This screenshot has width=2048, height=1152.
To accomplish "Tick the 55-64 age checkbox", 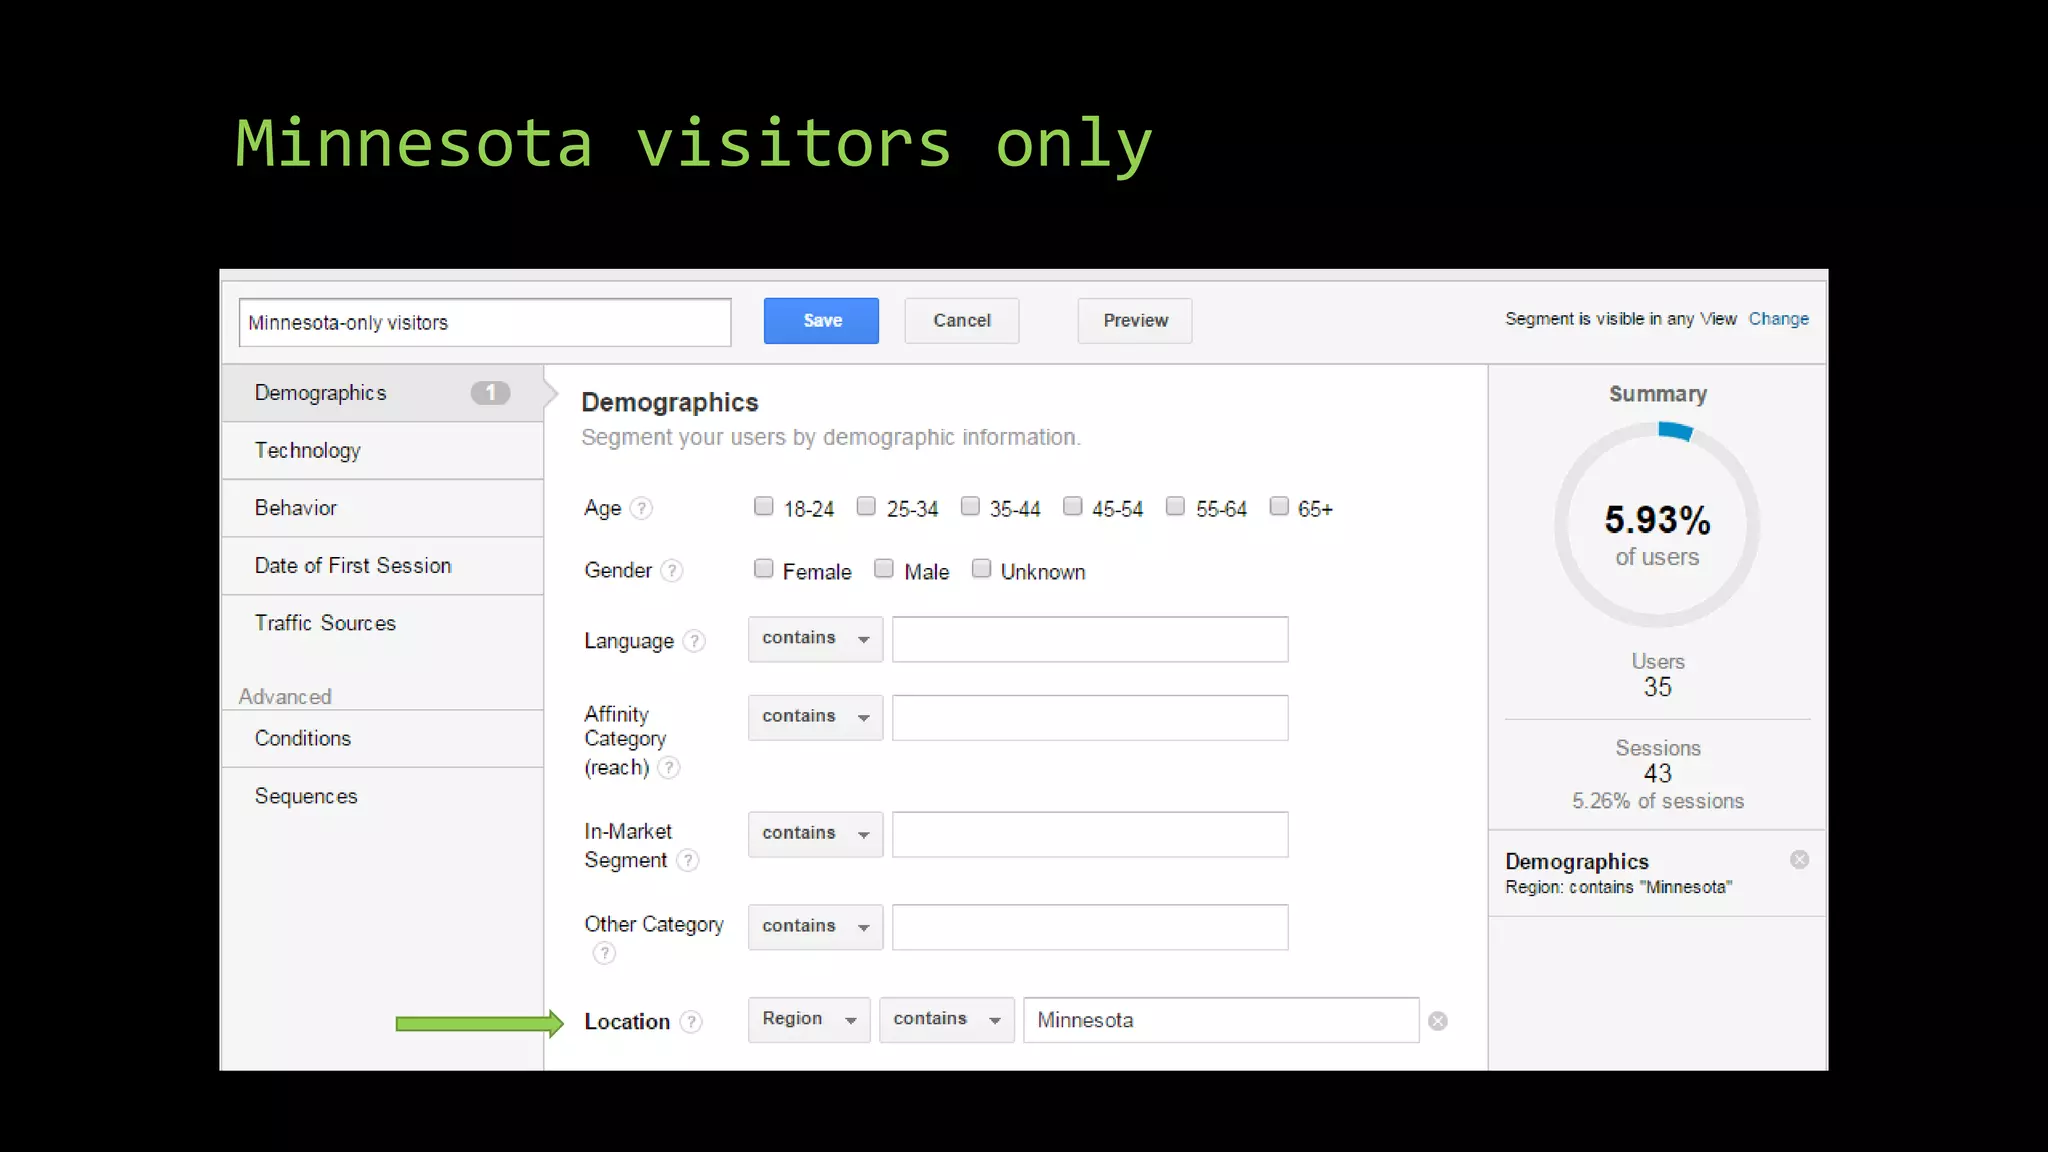I will tap(1176, 506).
